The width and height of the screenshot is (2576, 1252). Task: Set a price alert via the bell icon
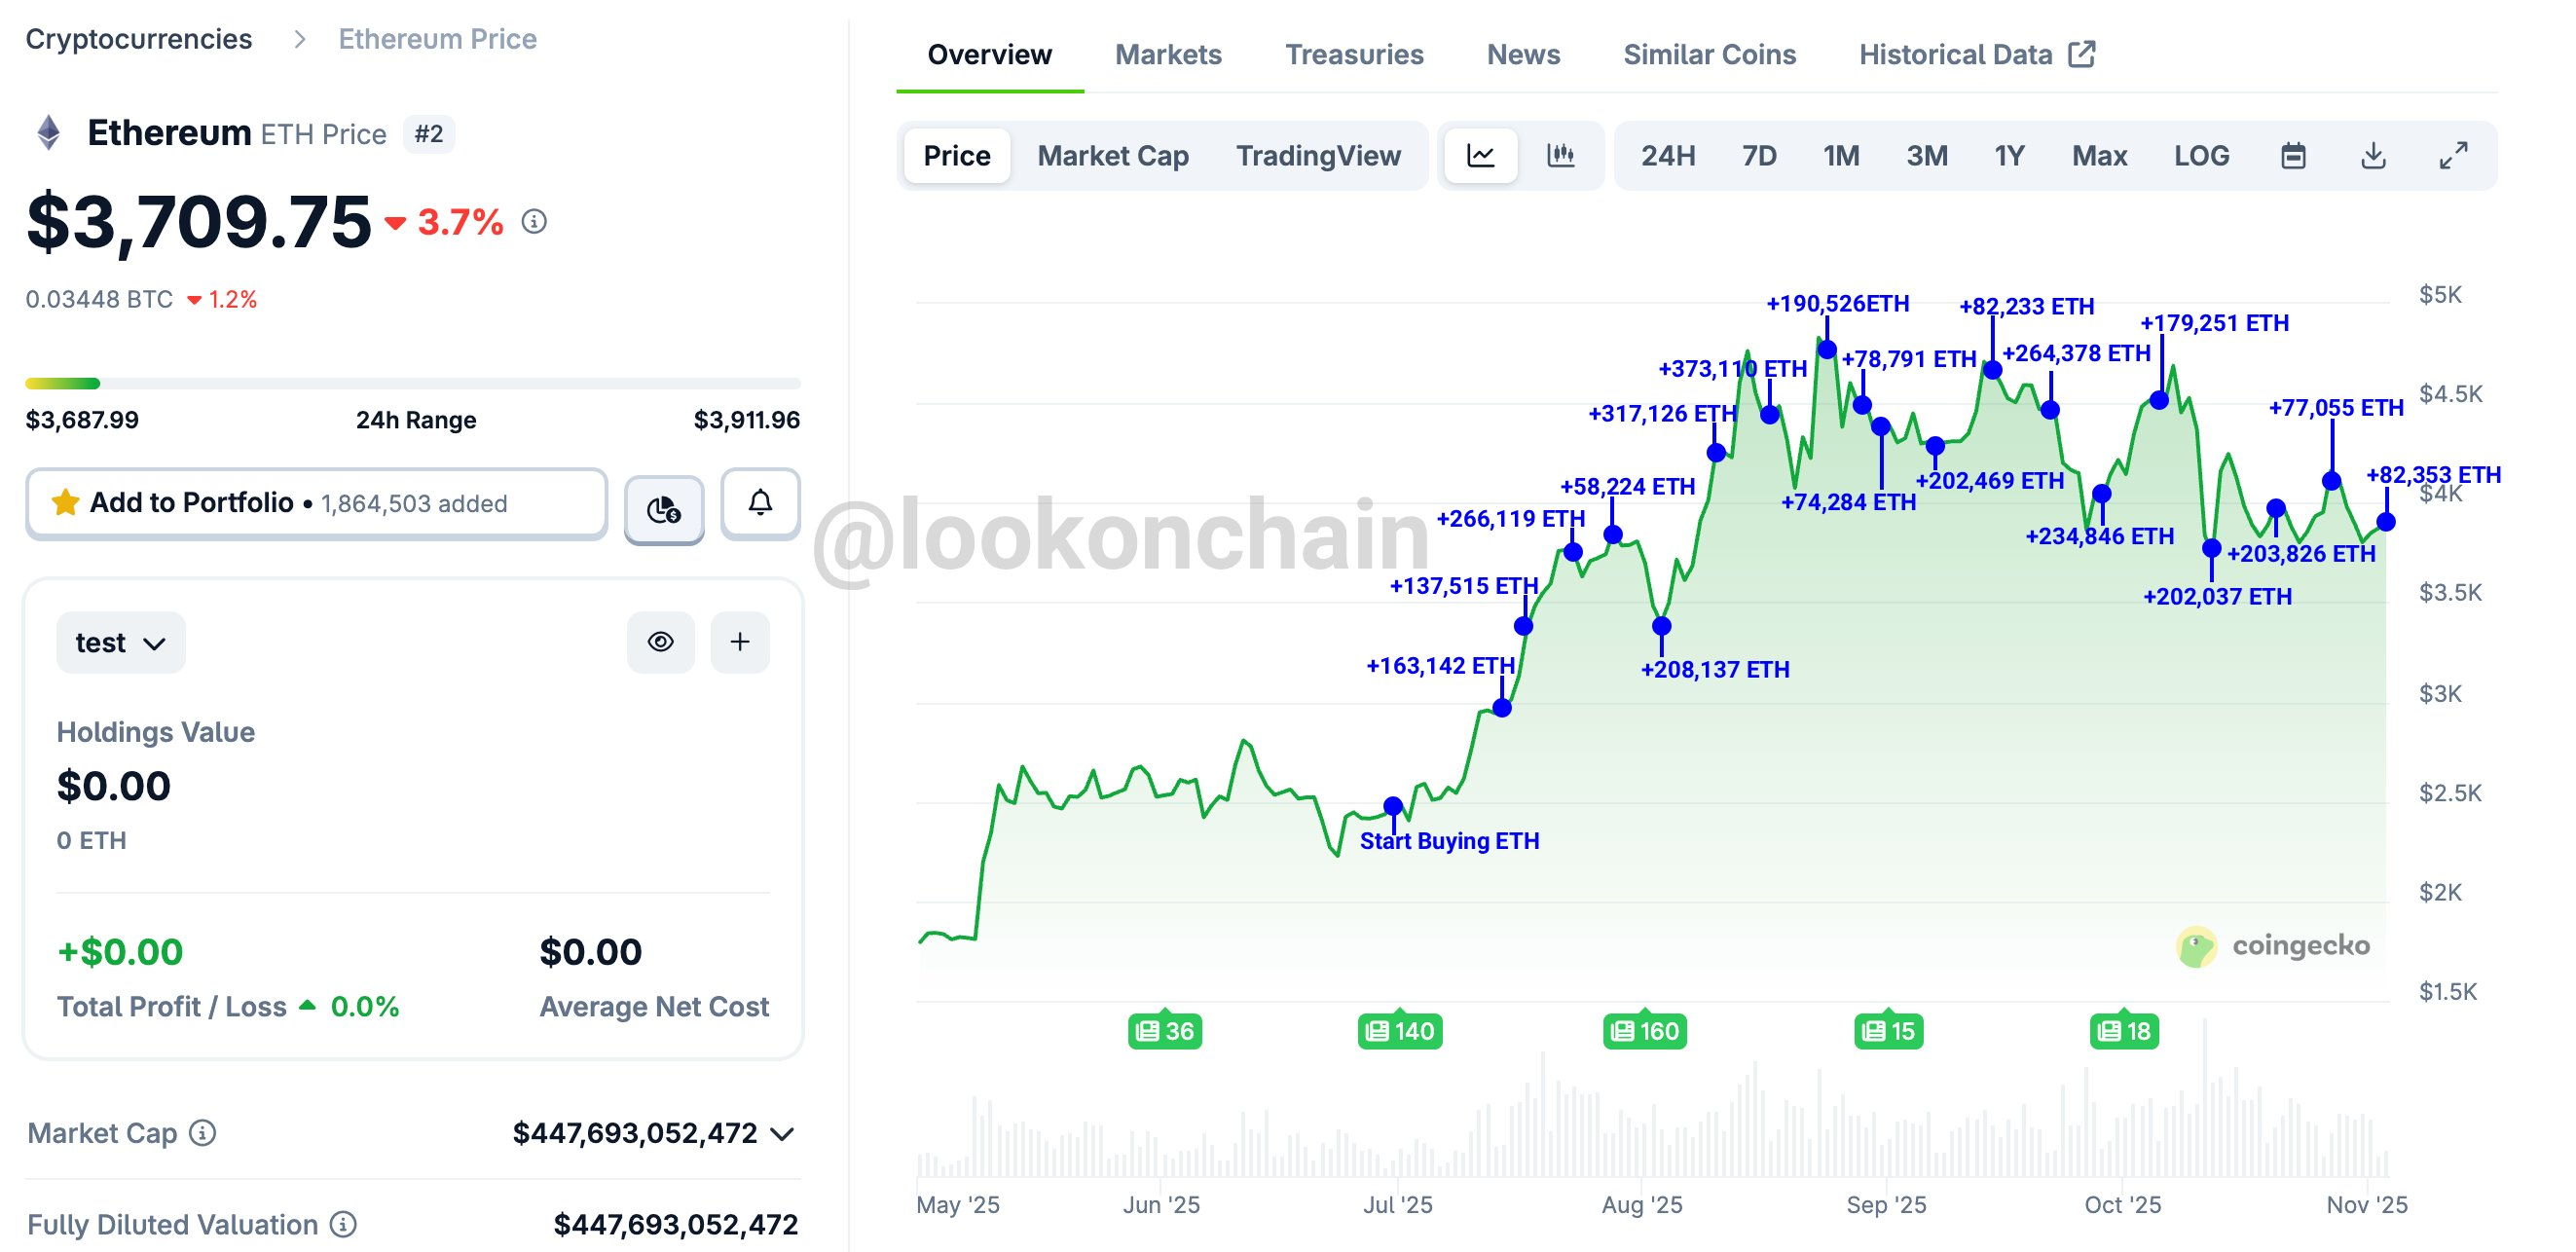[759, 504]
